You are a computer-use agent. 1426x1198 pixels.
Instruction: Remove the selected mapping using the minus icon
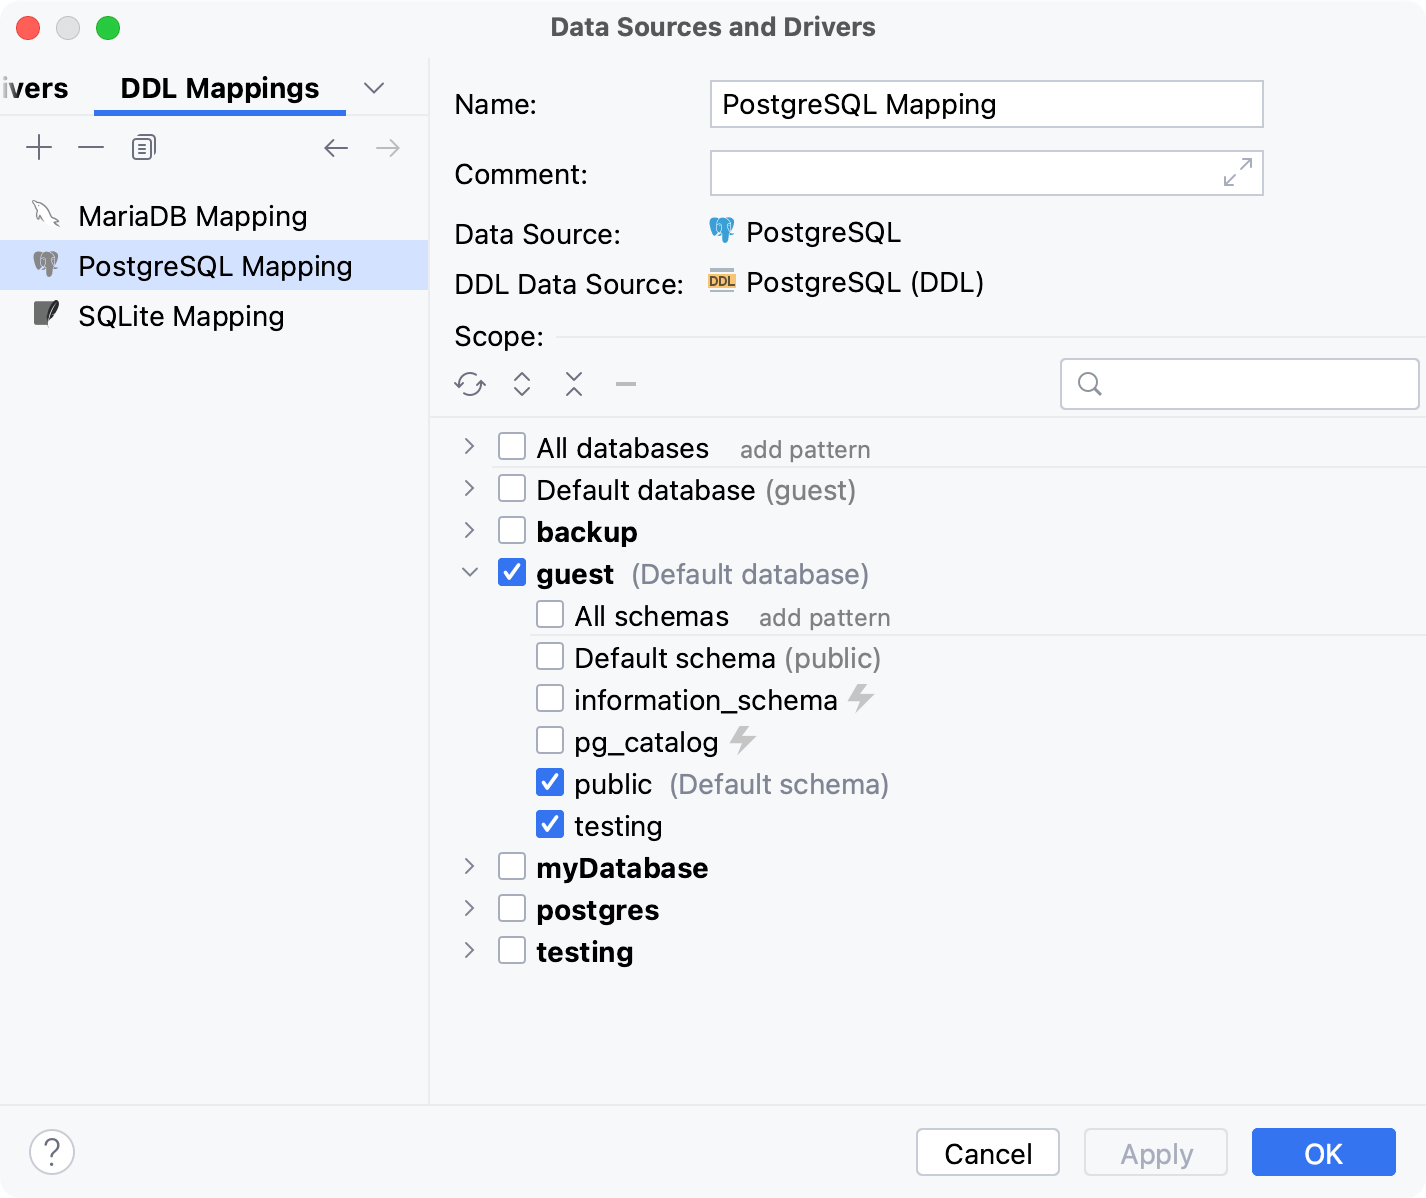(90, 147)
